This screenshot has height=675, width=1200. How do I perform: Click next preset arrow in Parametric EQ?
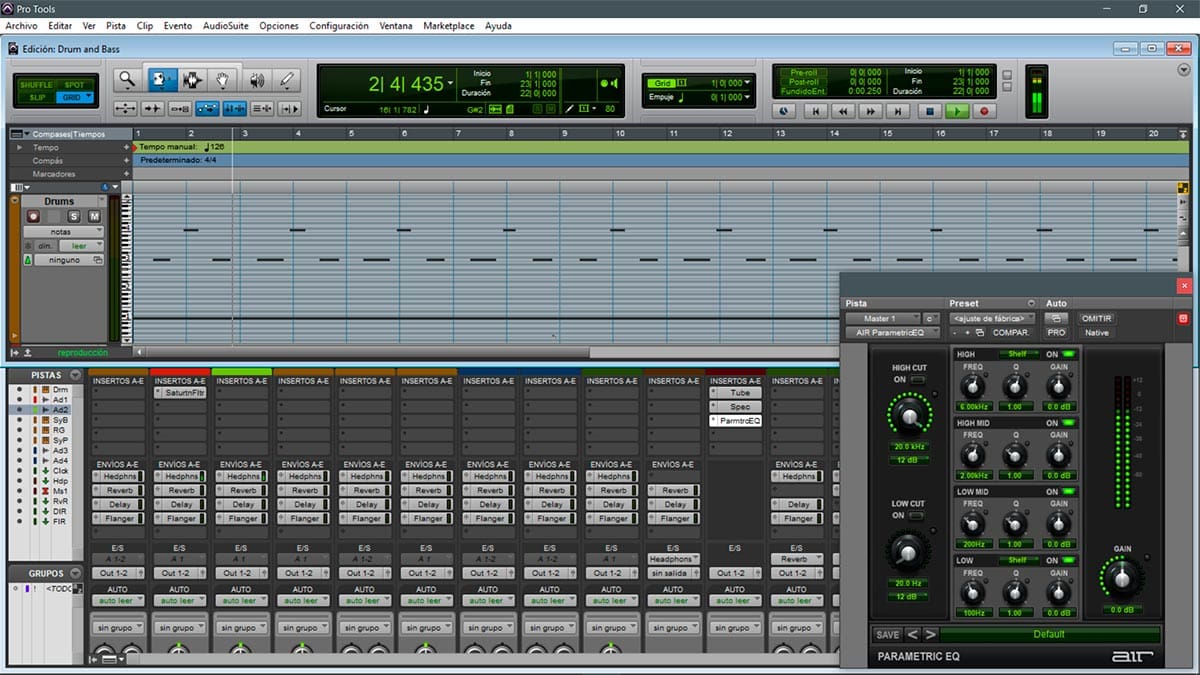(x=929, y=634)
